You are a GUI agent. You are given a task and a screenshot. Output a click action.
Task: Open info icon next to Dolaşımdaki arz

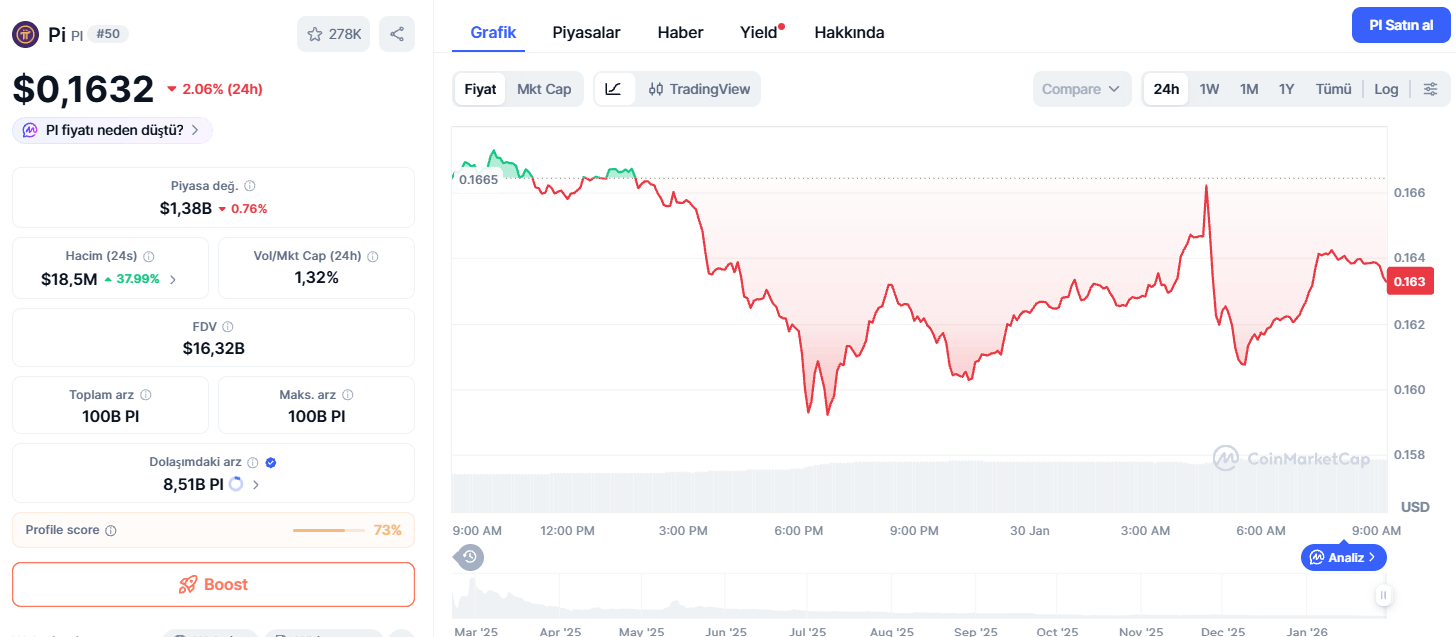coord(253,462)
